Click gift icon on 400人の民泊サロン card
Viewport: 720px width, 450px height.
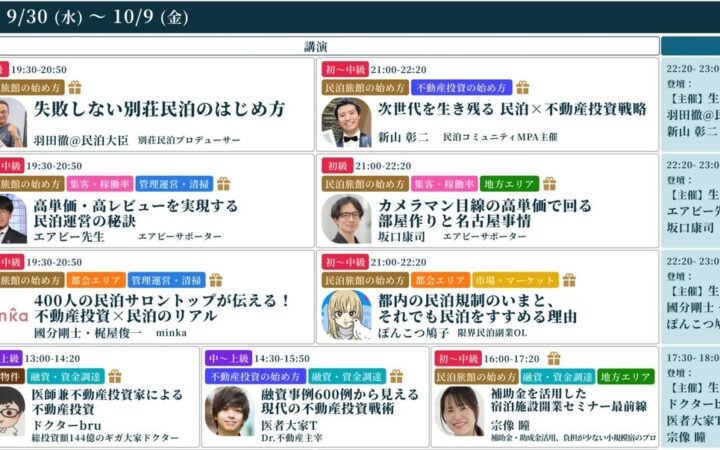point(216,280)
